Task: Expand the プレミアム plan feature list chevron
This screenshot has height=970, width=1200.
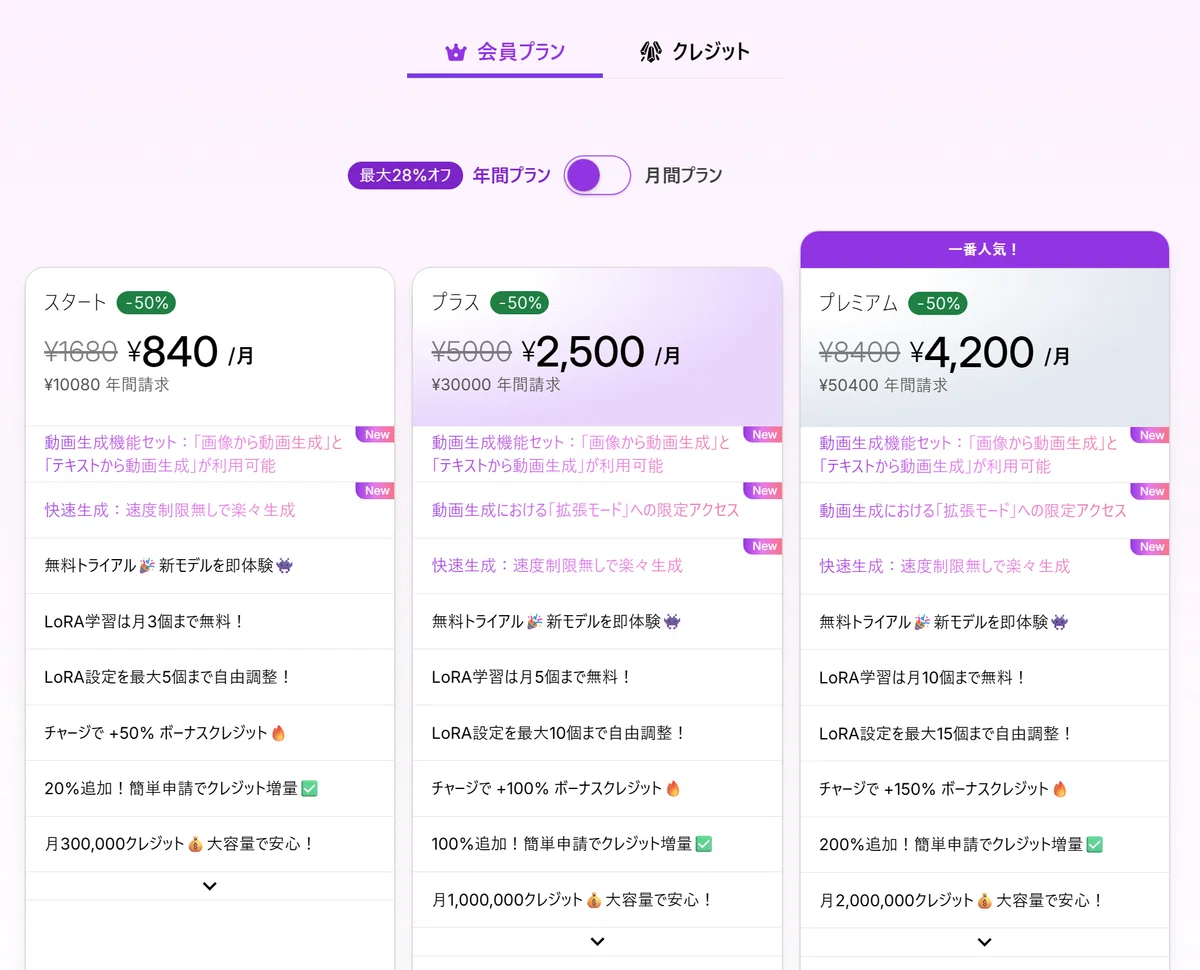Action: [984, 942]
